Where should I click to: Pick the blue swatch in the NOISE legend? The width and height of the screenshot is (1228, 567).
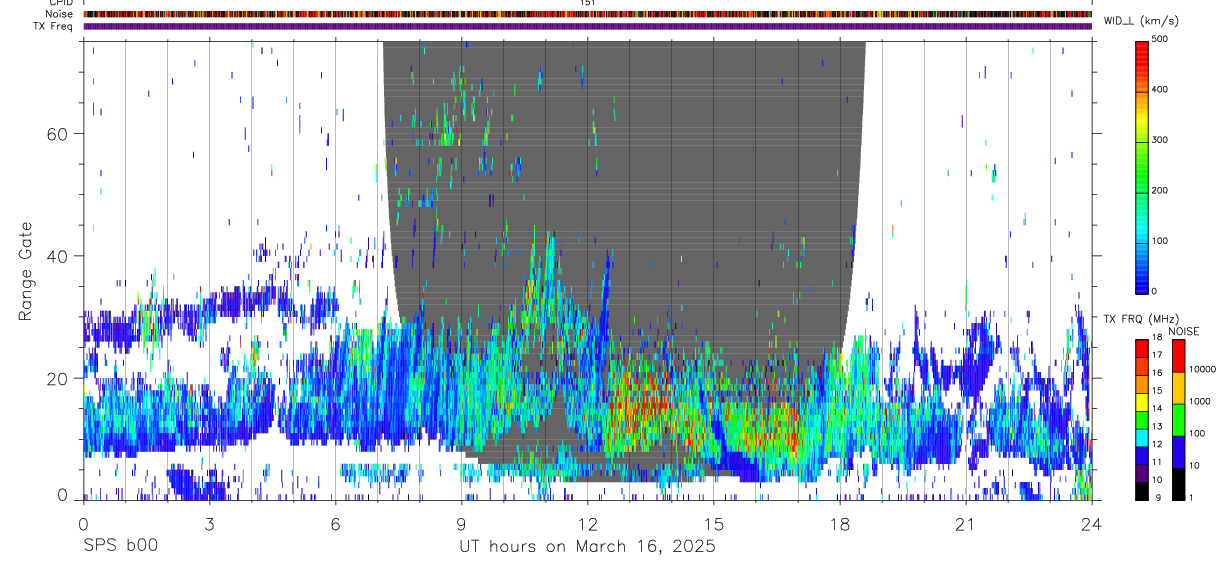click(1179, 451)
